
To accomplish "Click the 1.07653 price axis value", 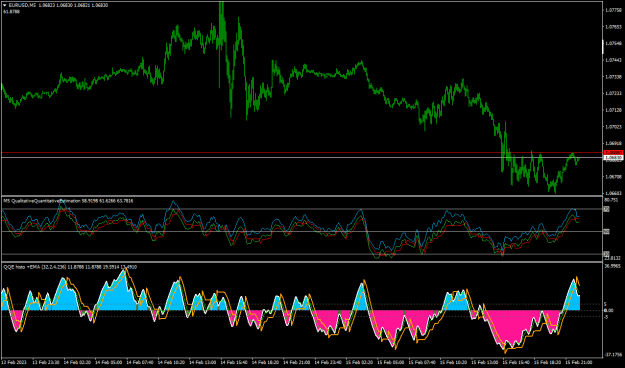I will coord(613,27).
